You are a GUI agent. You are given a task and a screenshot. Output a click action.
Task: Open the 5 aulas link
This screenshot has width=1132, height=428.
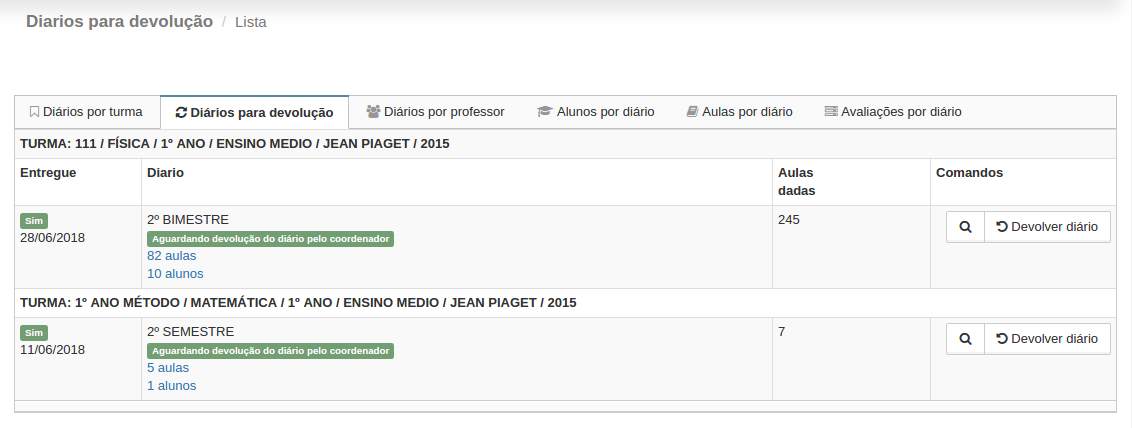(168, 368)
